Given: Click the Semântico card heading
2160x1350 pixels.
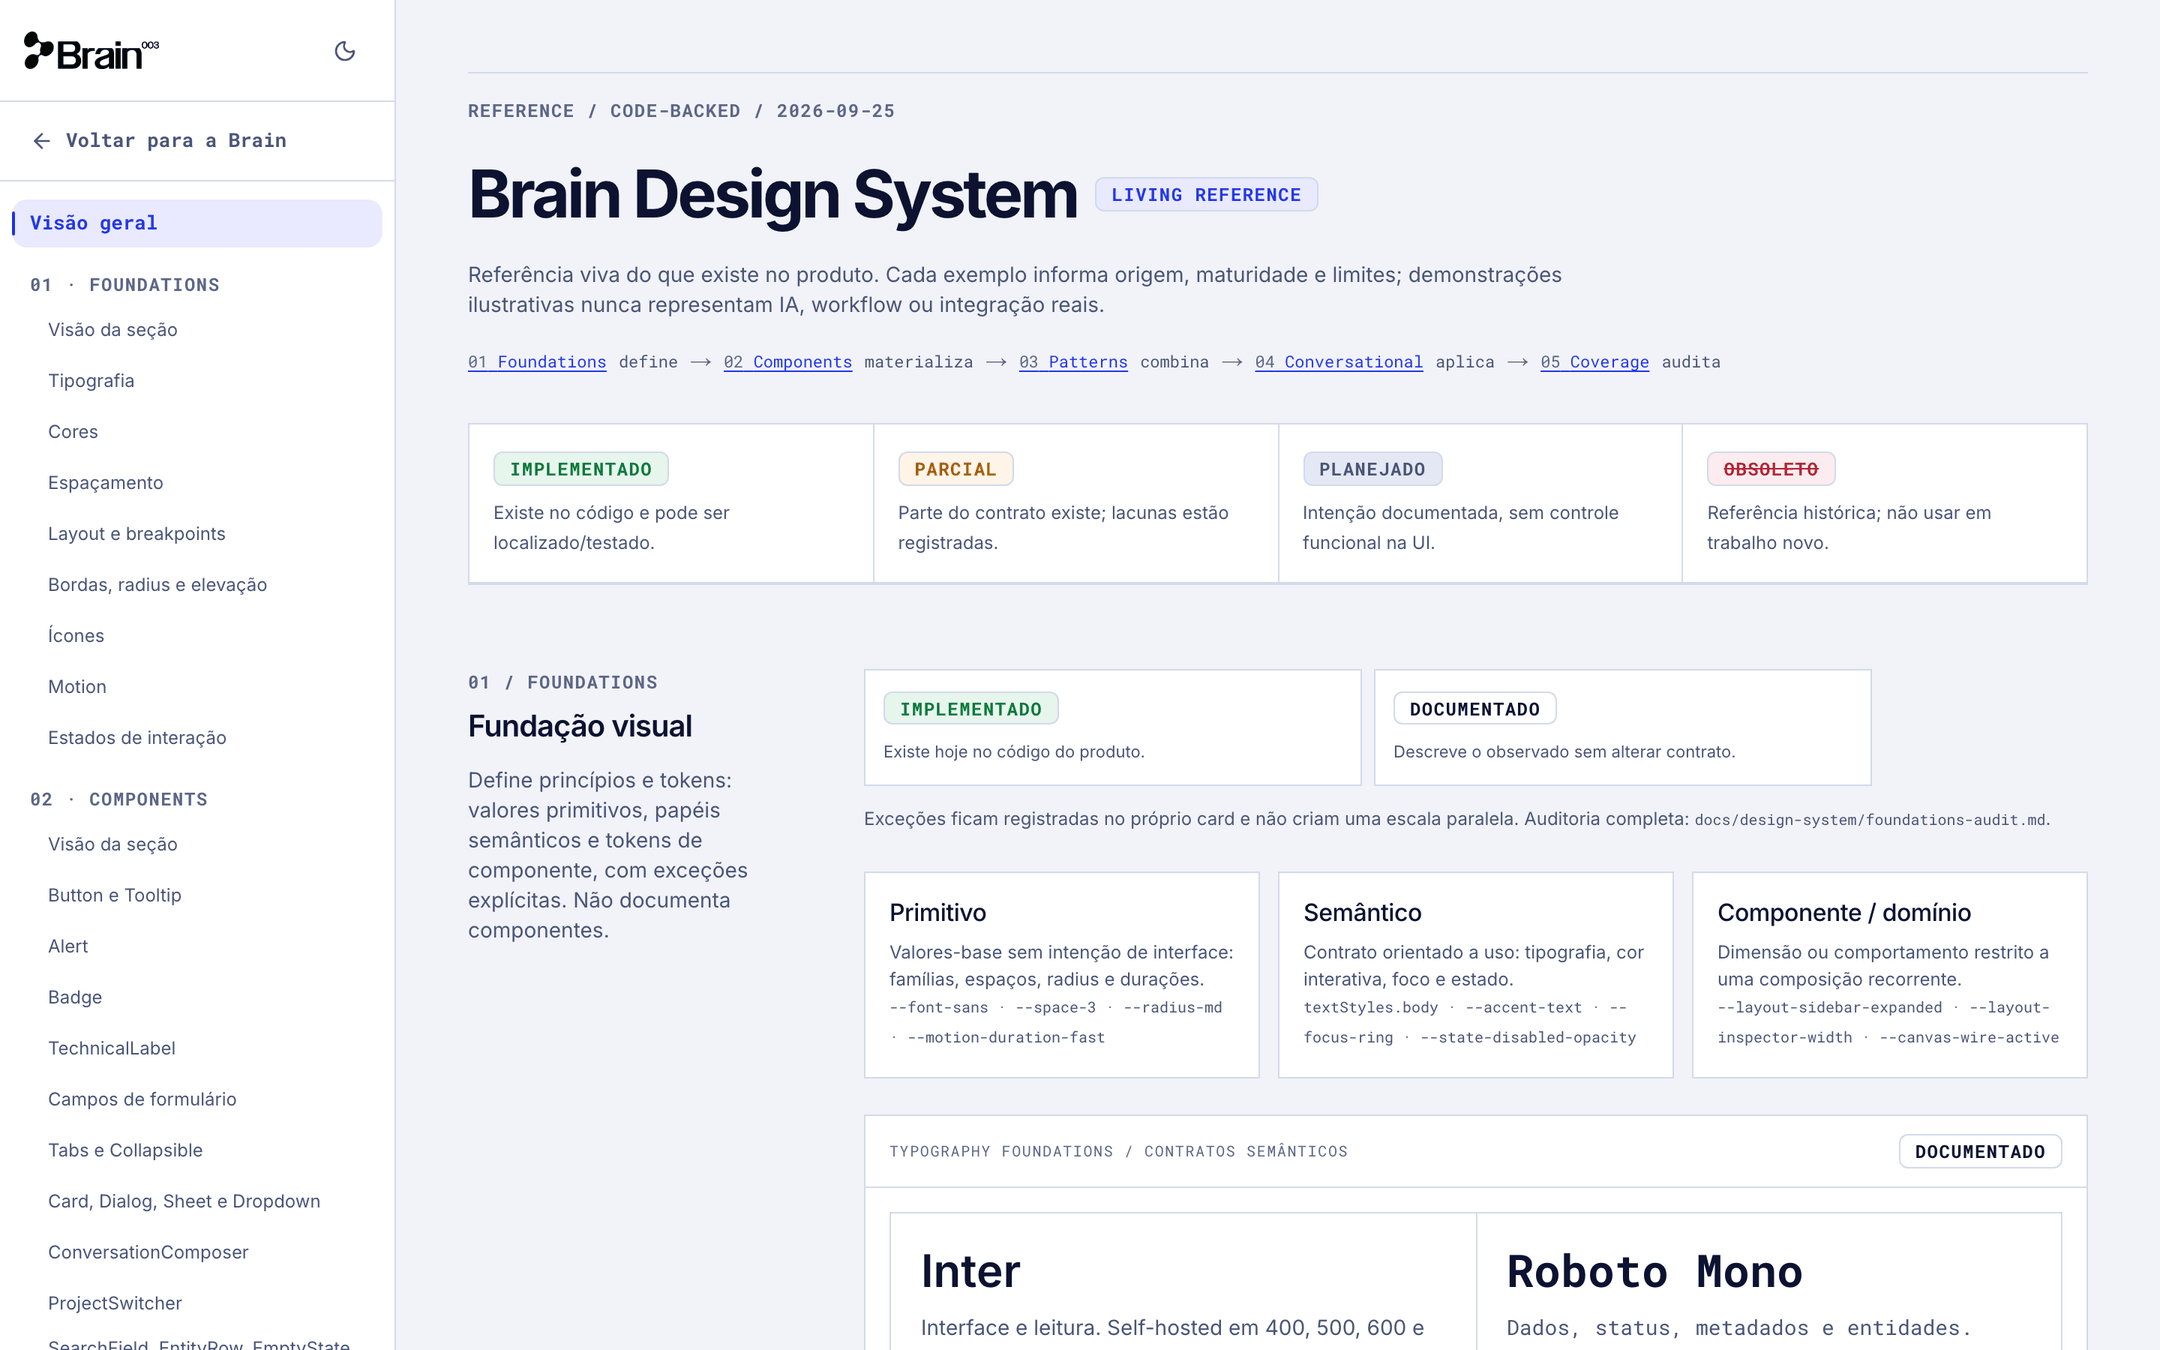Looking at the screenshot, I should coord(1362,913).
